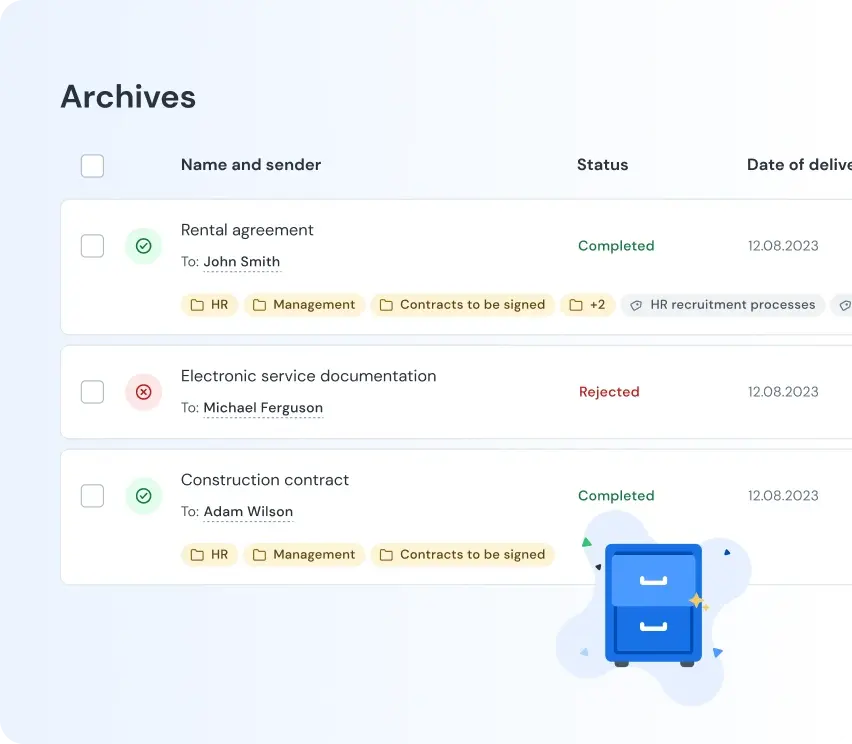The width and height of the screenshot is (852, 744).
Task: Click green completed icon for Rental agreement
Action: (143, 246)
